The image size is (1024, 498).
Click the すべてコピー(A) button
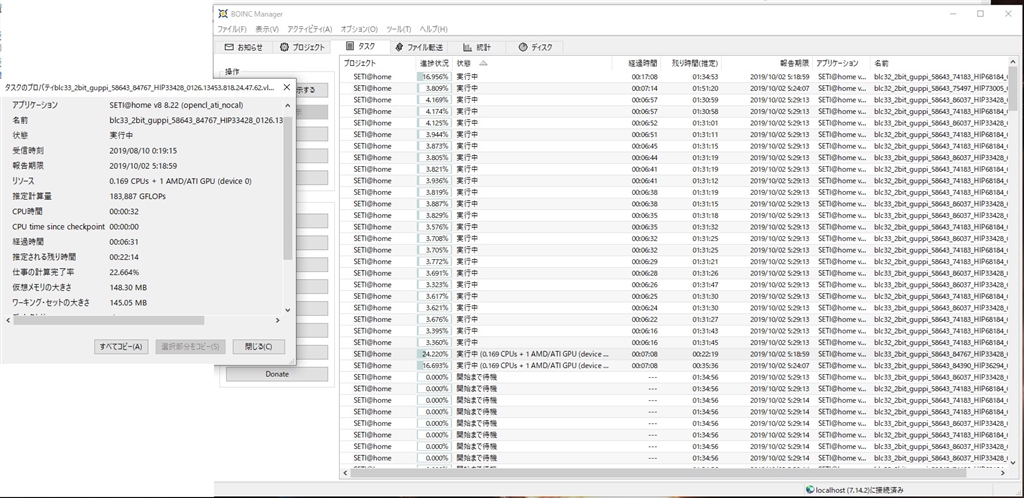pyautogui.click(x=121, y=346)
